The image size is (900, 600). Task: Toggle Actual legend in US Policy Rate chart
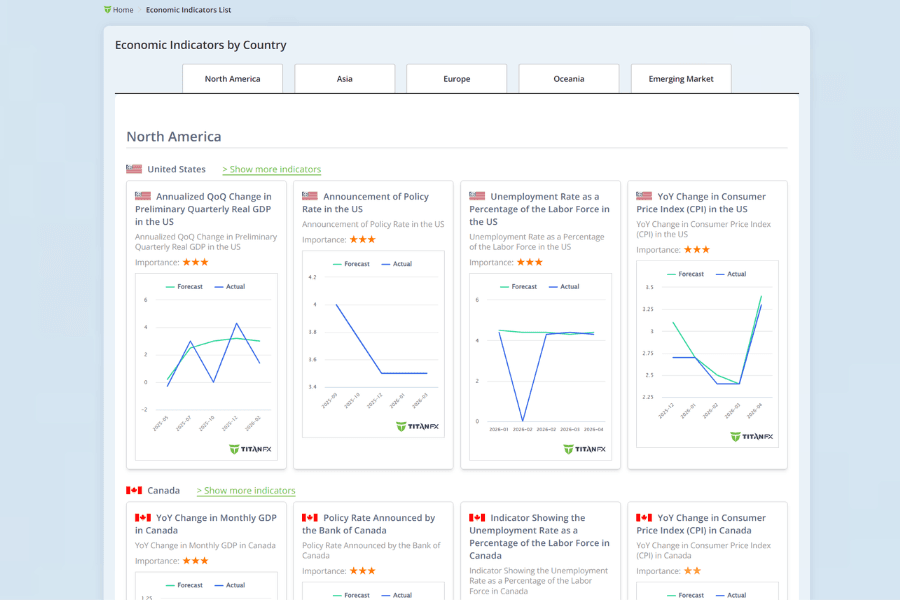[397, 264]
